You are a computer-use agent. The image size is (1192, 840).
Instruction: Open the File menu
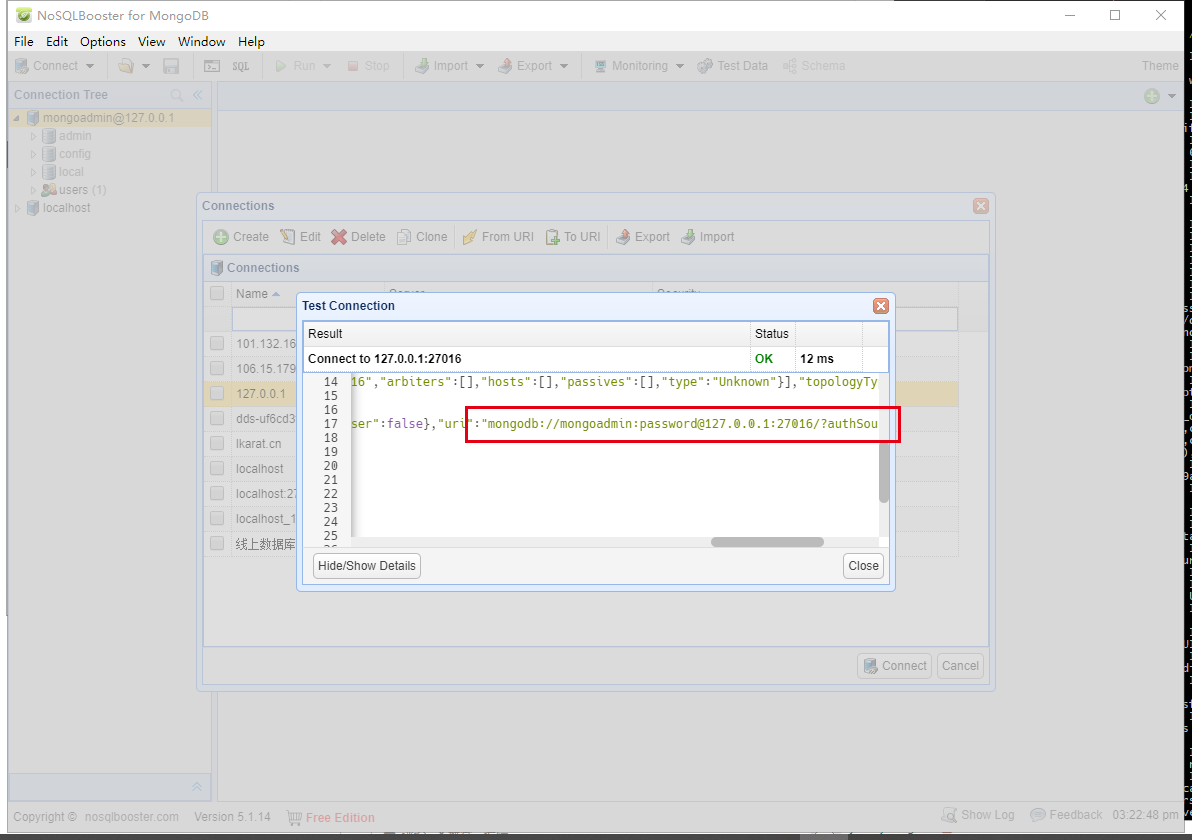(24, 42)
